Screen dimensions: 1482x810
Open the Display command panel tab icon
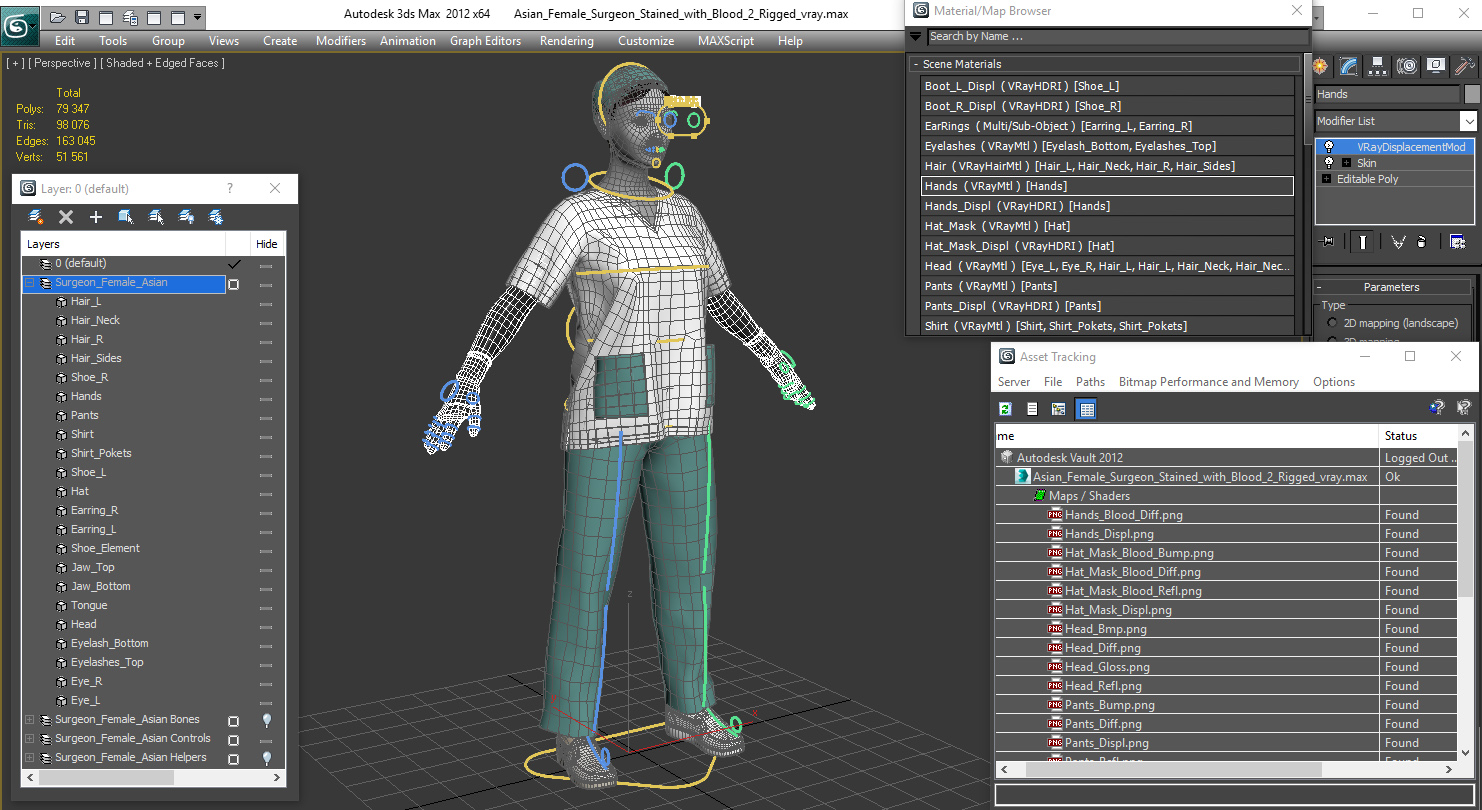tap(1436, 66)
